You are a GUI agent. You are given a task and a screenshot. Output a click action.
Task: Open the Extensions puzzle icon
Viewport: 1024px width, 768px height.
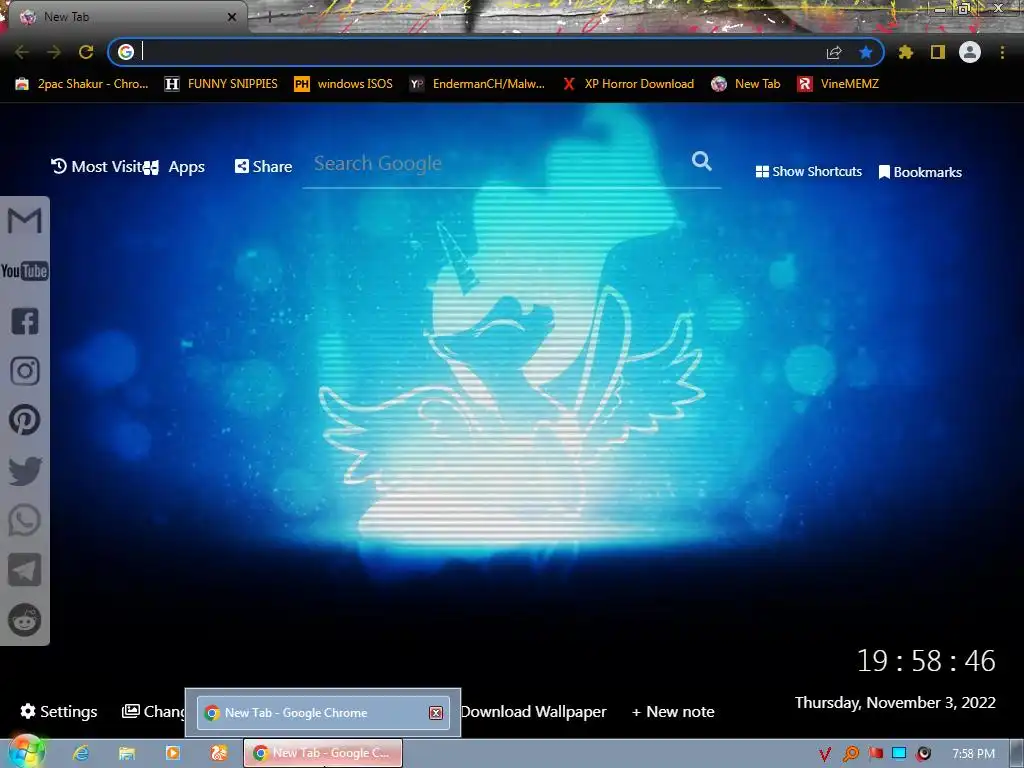pyautogui.click(x=905, y=52)
